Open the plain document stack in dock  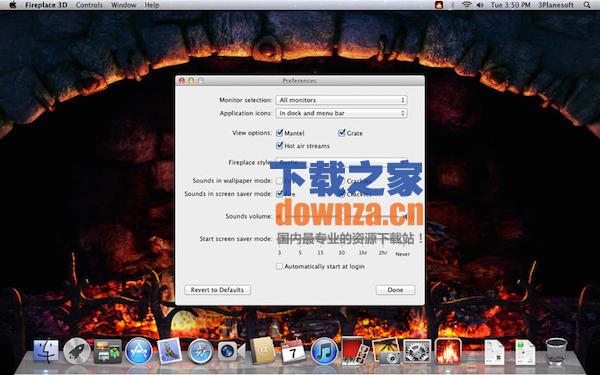tap(494, 352)
